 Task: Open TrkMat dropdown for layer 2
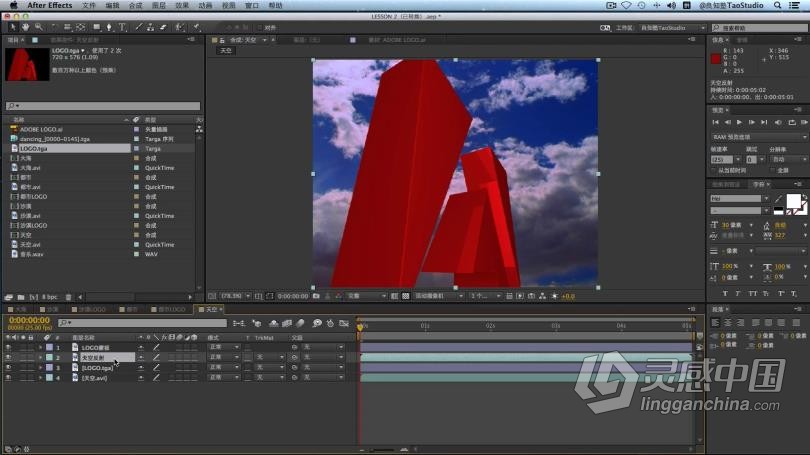pos(270,357)
